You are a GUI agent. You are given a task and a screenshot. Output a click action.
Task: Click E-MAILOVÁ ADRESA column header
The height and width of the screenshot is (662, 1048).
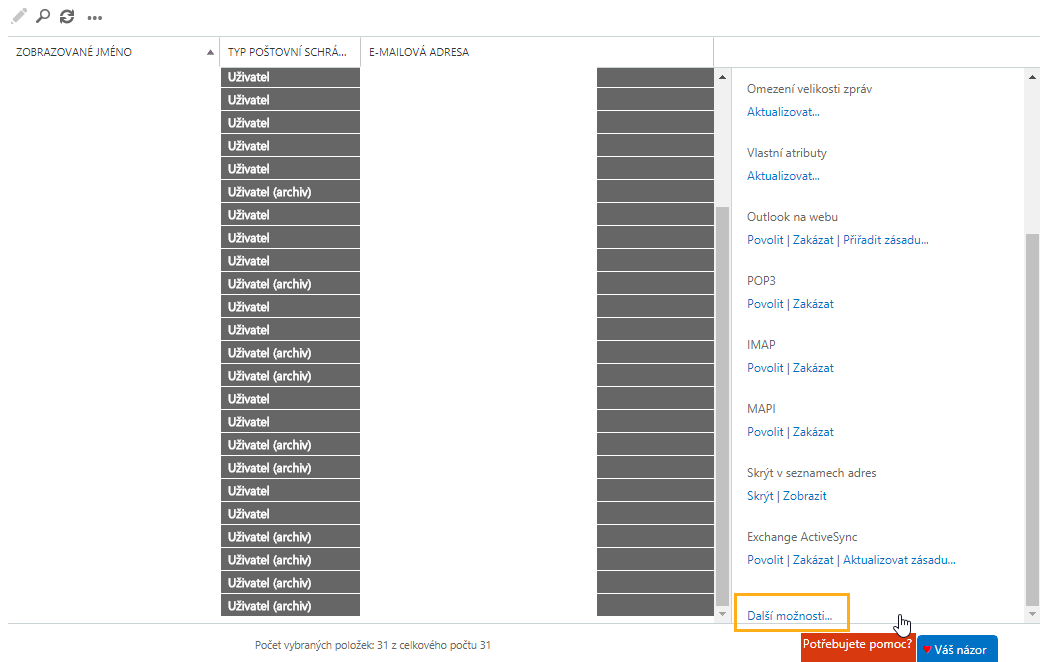pyautogui.click(x=537, y=52)
